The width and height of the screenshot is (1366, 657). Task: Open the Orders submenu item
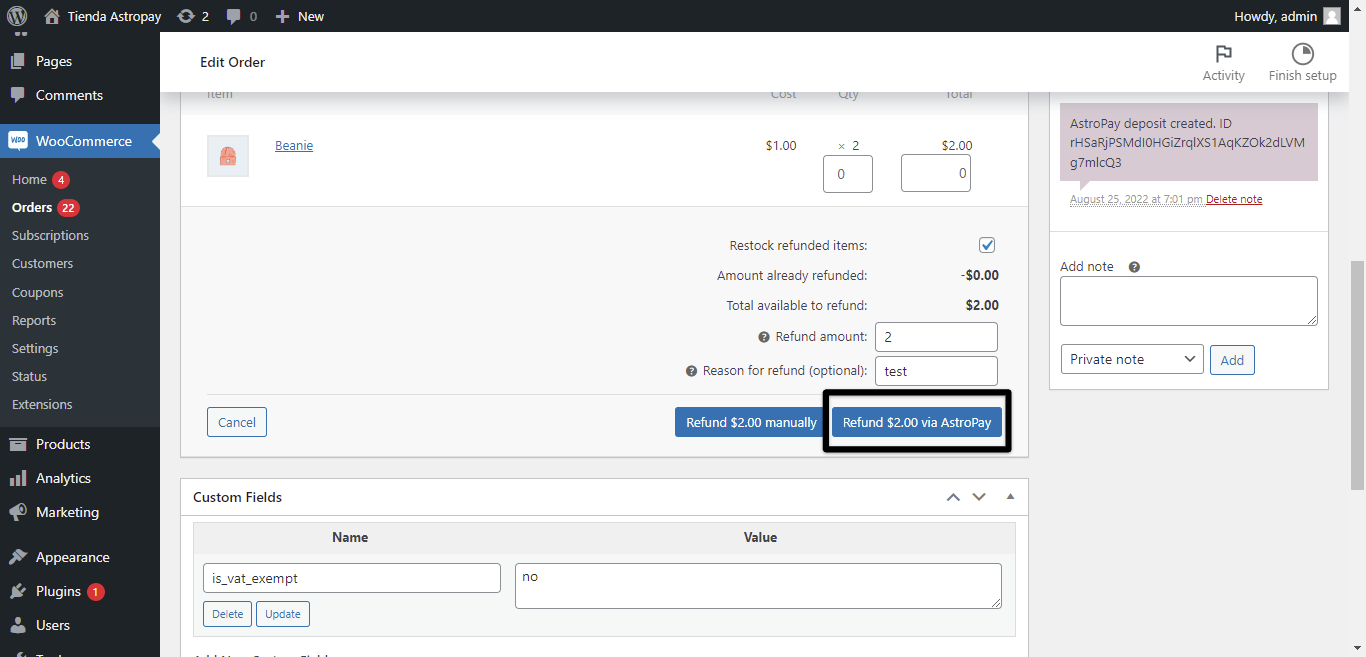32,207
